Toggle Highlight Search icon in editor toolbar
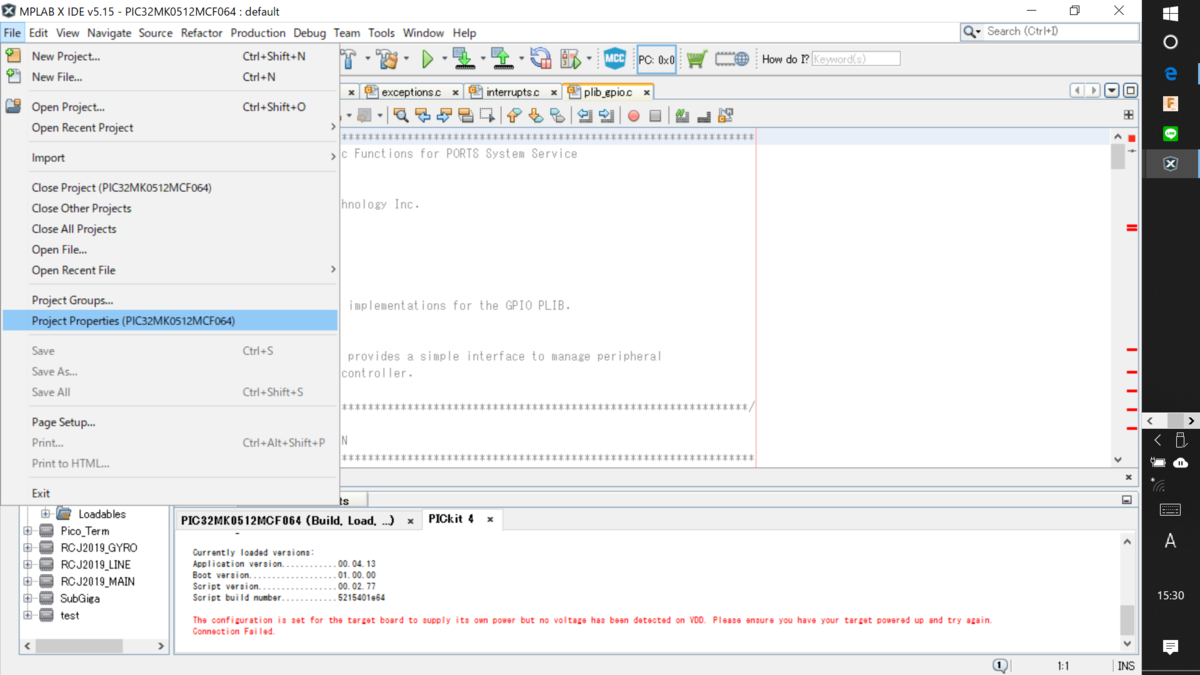 click(466, 116)
